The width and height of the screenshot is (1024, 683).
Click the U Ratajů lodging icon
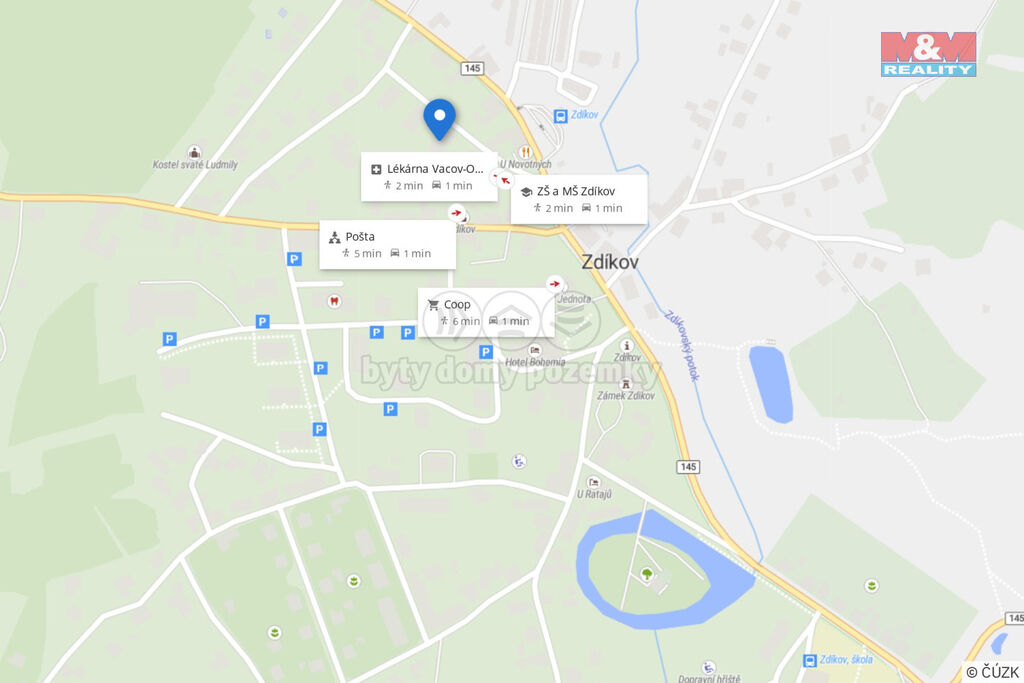tap(594, 483)
